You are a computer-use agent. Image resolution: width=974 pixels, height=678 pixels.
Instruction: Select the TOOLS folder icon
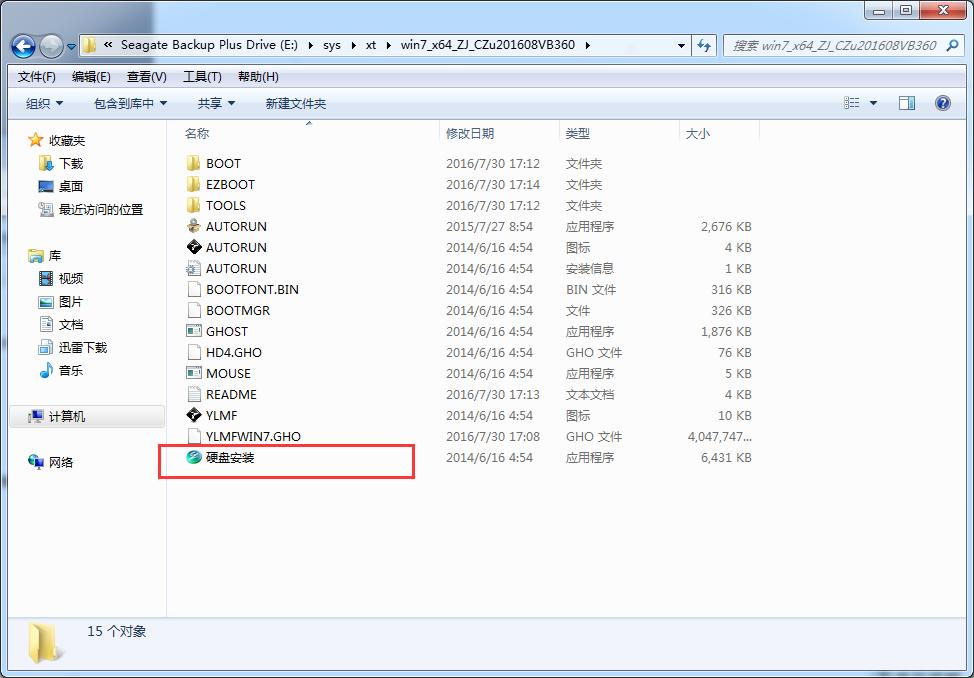click(193, 205)
